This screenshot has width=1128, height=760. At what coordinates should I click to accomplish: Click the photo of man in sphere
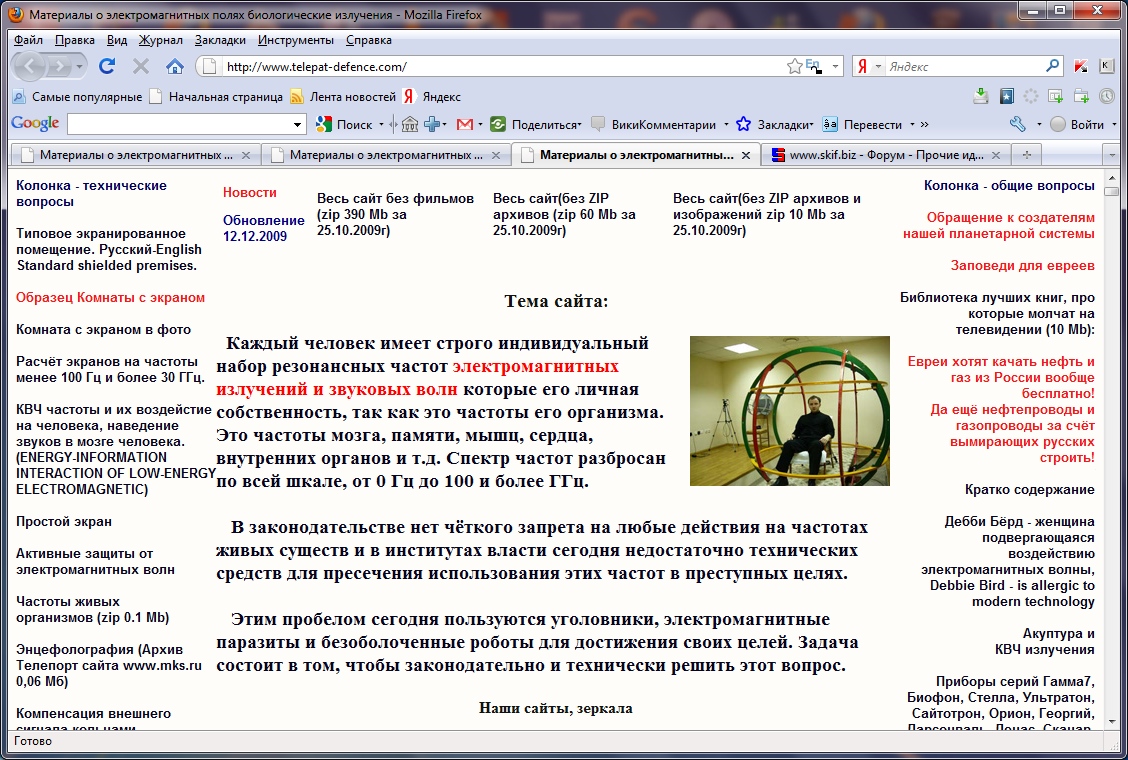pos(789,410)
